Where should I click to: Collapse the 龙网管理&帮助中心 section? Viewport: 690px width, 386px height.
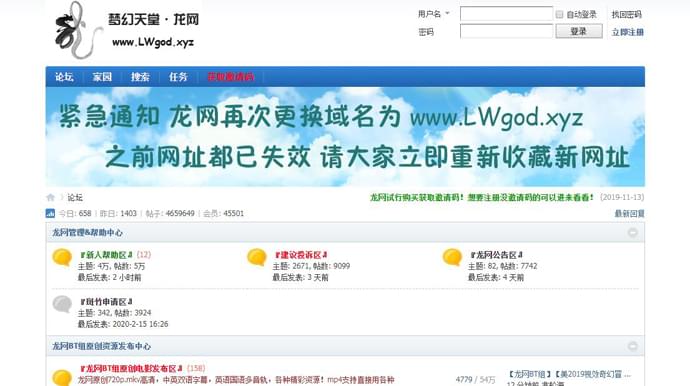(633, 232)
